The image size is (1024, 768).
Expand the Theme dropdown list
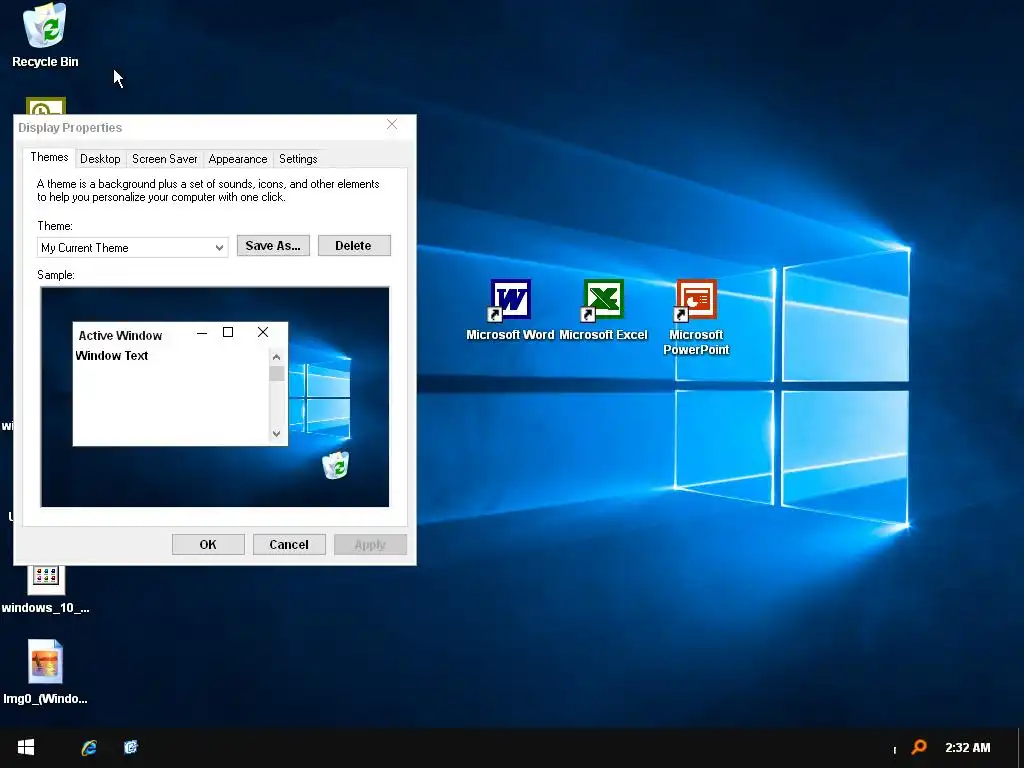pyautogui.click(x=133, y=248)
